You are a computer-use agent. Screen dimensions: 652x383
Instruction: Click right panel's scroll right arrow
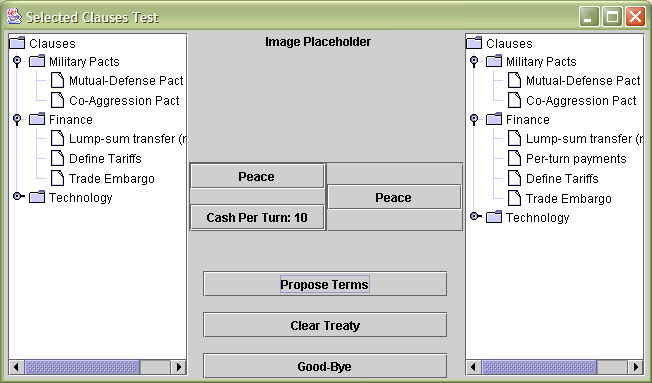pyautogui.click(x=635, y=367)
